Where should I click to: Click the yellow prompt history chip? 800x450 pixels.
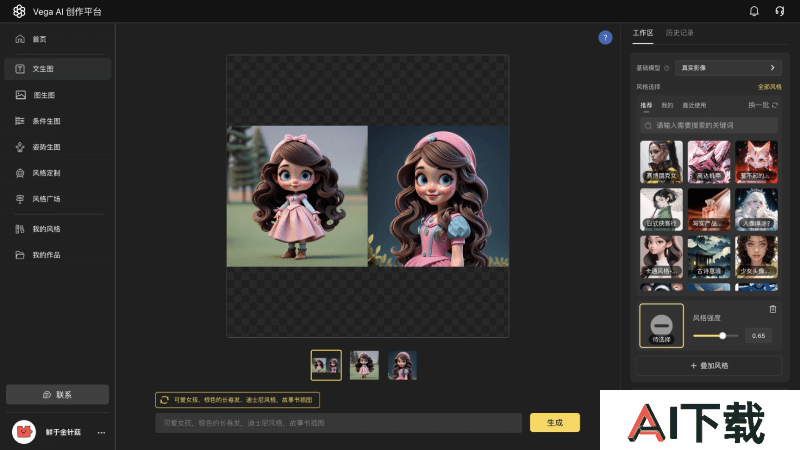tap(237, 400)
